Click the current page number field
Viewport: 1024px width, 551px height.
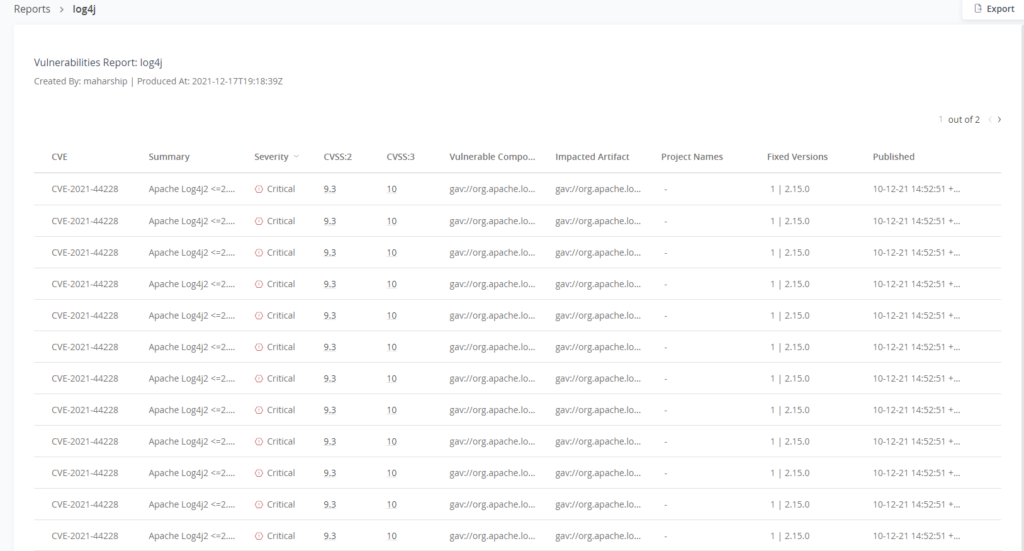pyautogui.click(x=941, y=120)
